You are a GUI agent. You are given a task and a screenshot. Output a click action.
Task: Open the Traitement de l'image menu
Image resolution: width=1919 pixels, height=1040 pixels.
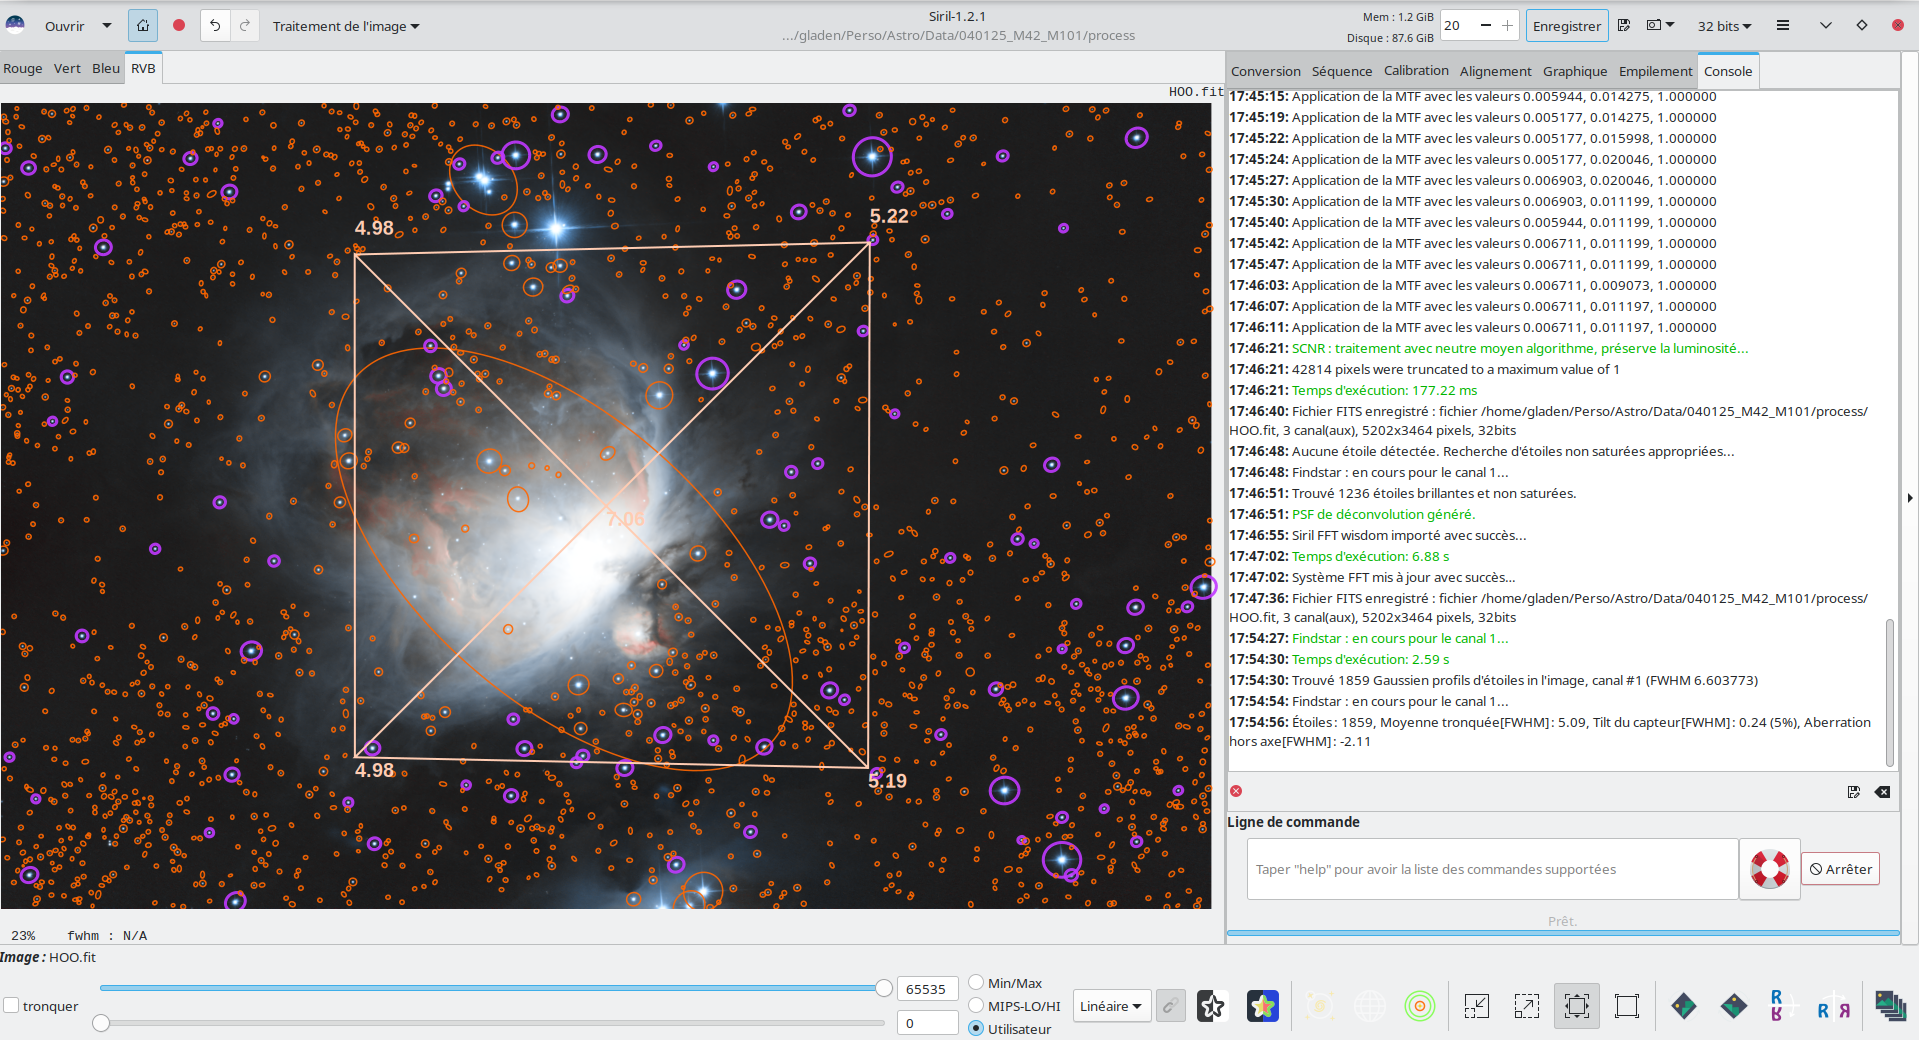(x=346, y=26)
